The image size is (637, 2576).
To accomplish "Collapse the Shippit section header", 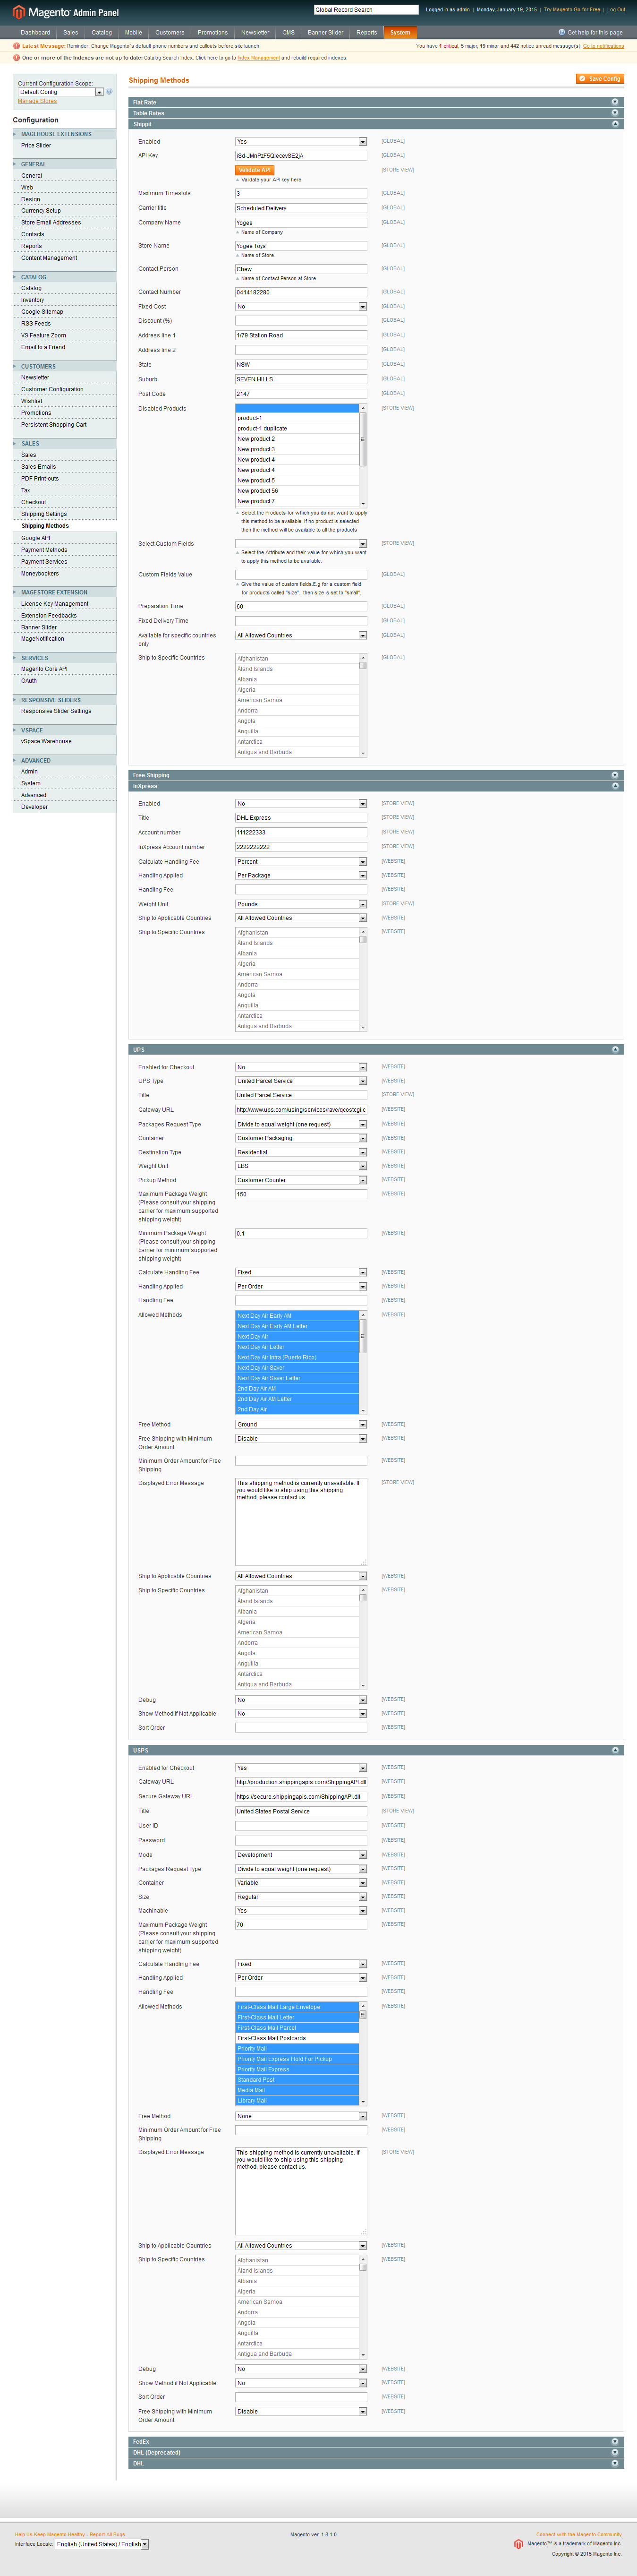I will point(376,124).
